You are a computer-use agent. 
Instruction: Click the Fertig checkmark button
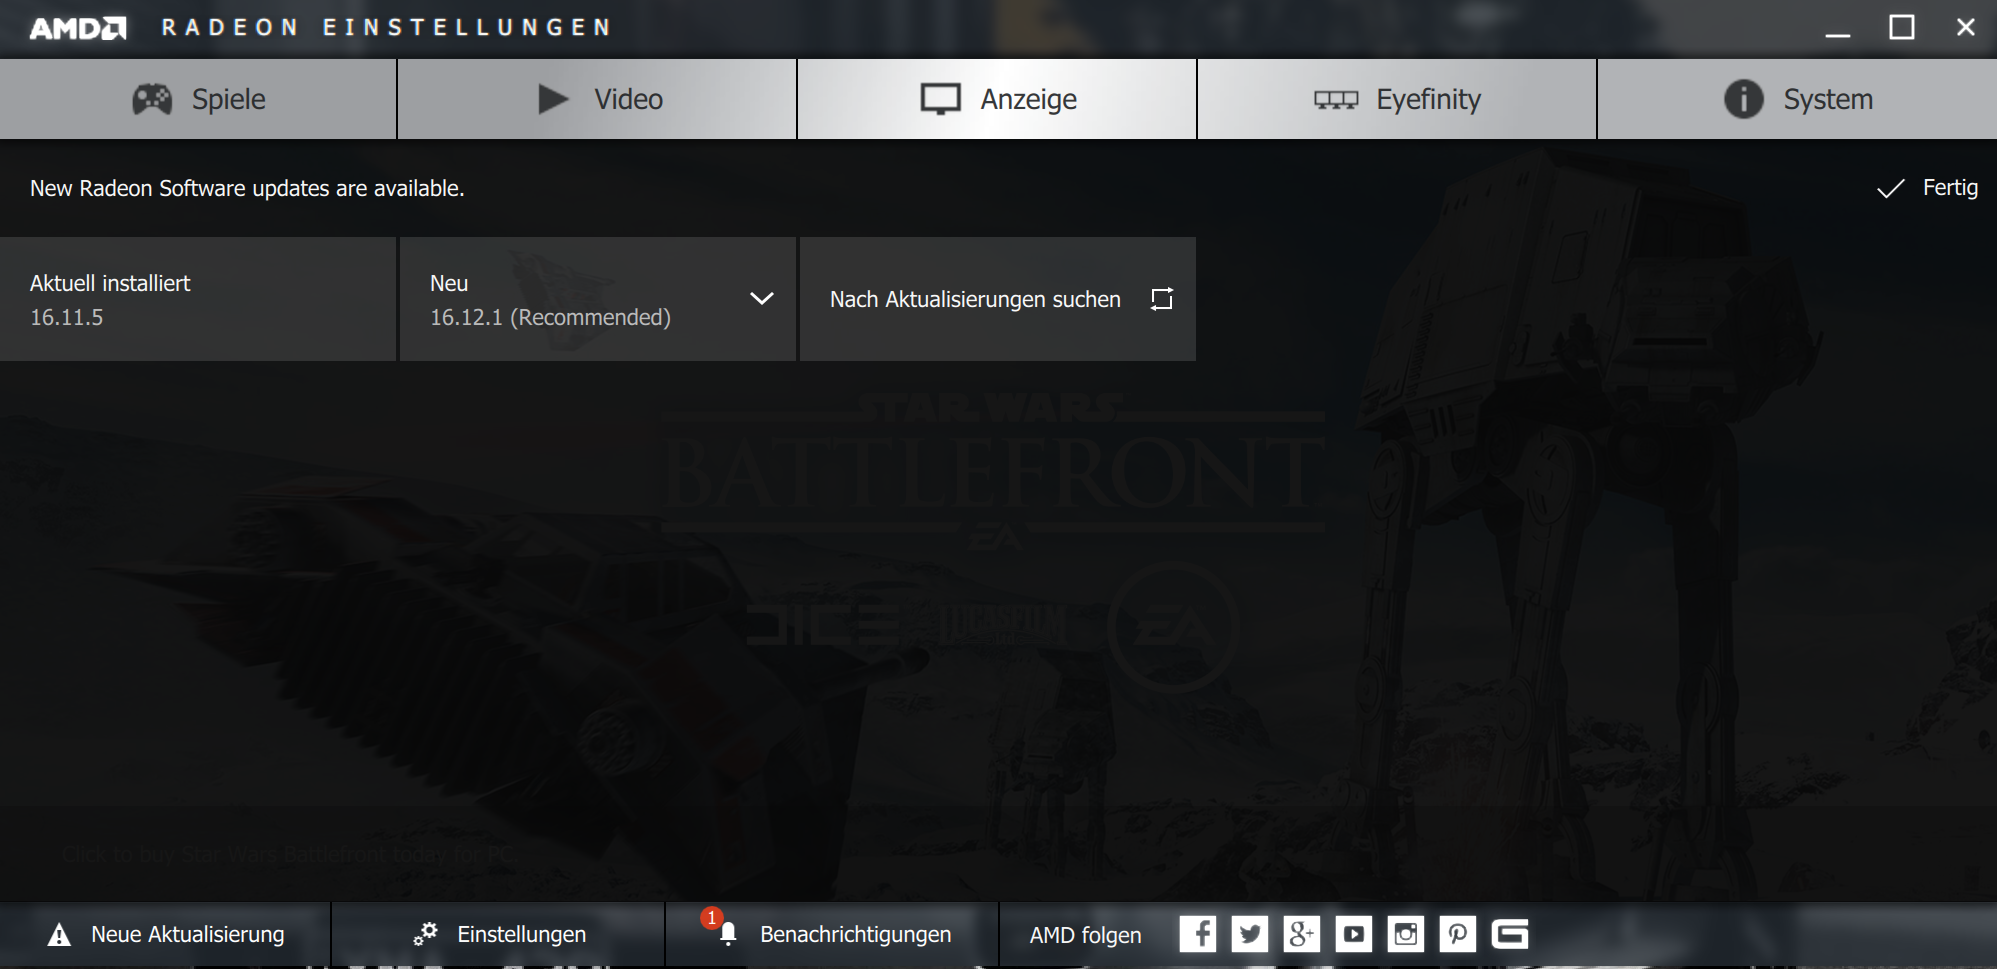[1927, 188]
